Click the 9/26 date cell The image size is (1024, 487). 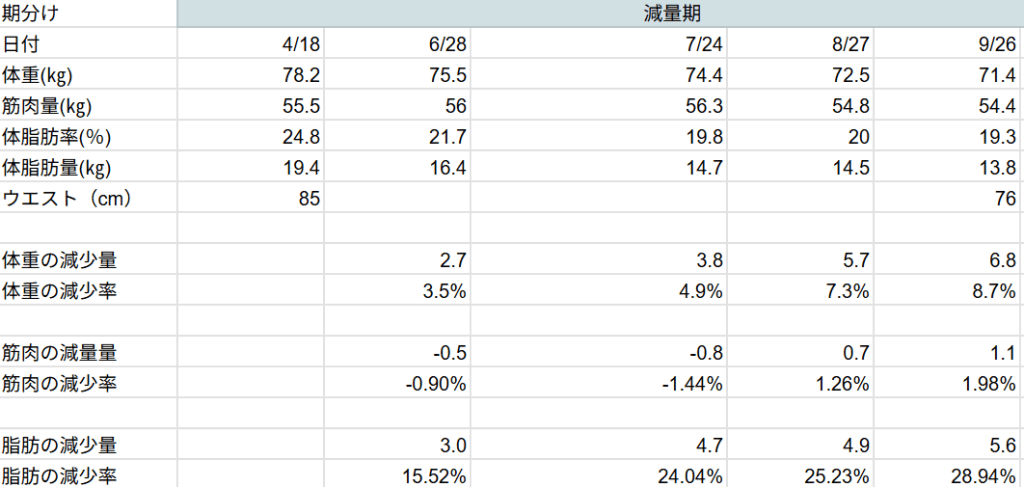click(997, 45)
